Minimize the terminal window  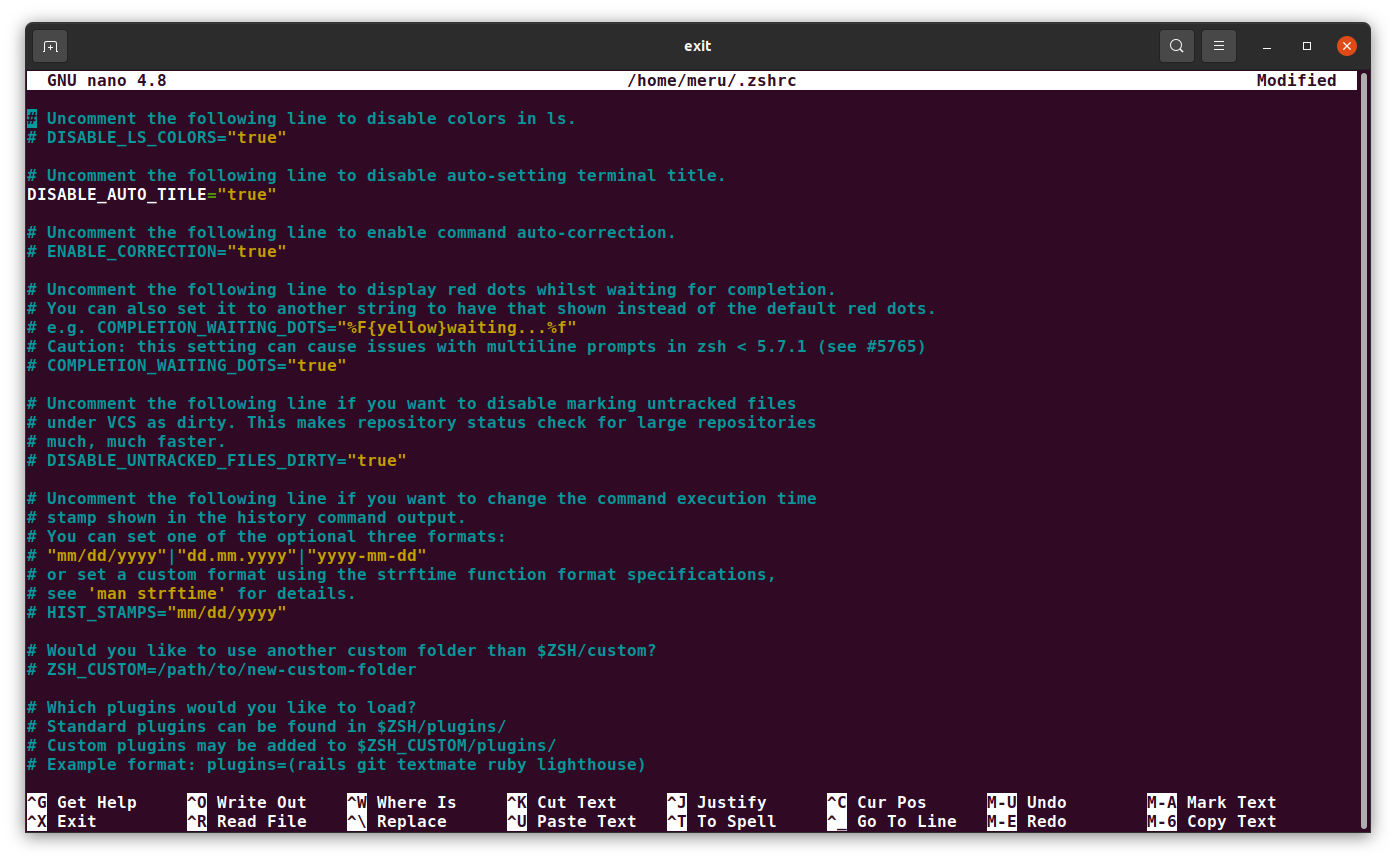(1267, 46)
